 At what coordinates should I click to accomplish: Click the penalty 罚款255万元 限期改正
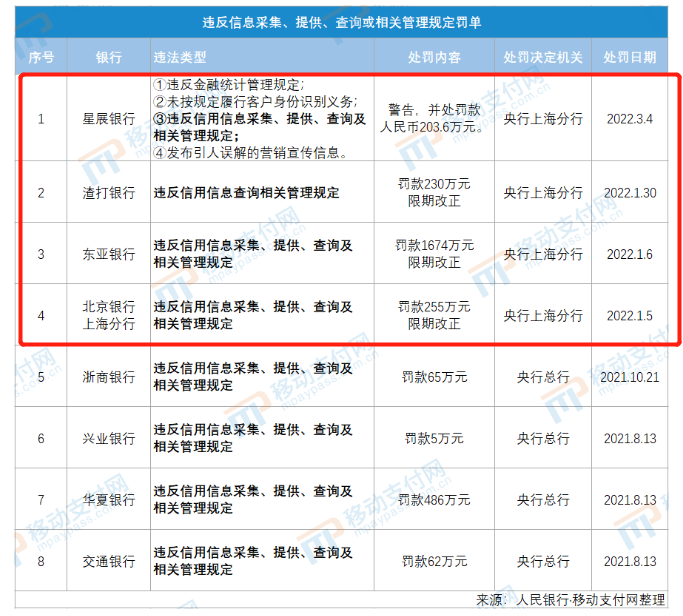434,315
